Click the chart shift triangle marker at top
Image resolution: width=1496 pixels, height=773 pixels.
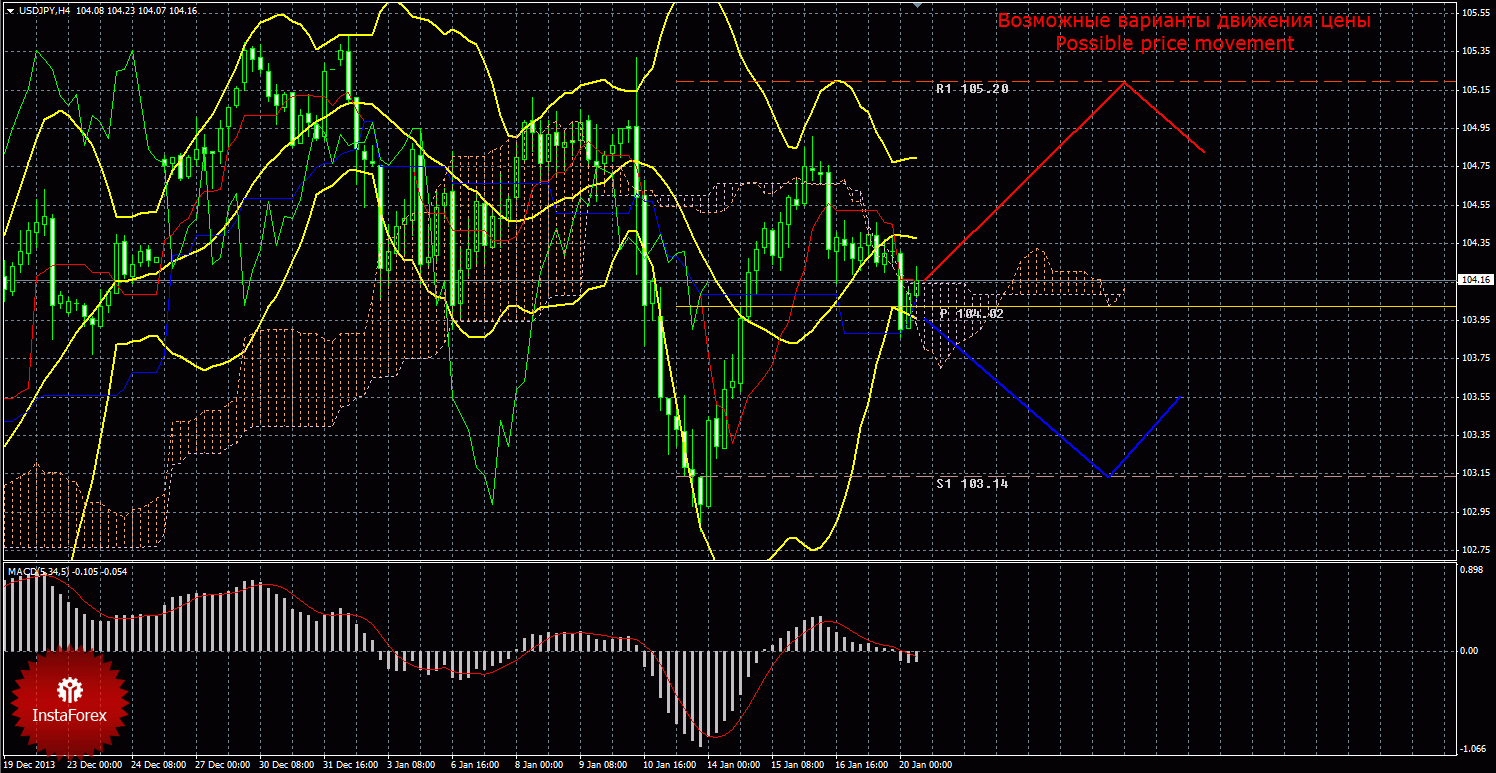point(918,5)
